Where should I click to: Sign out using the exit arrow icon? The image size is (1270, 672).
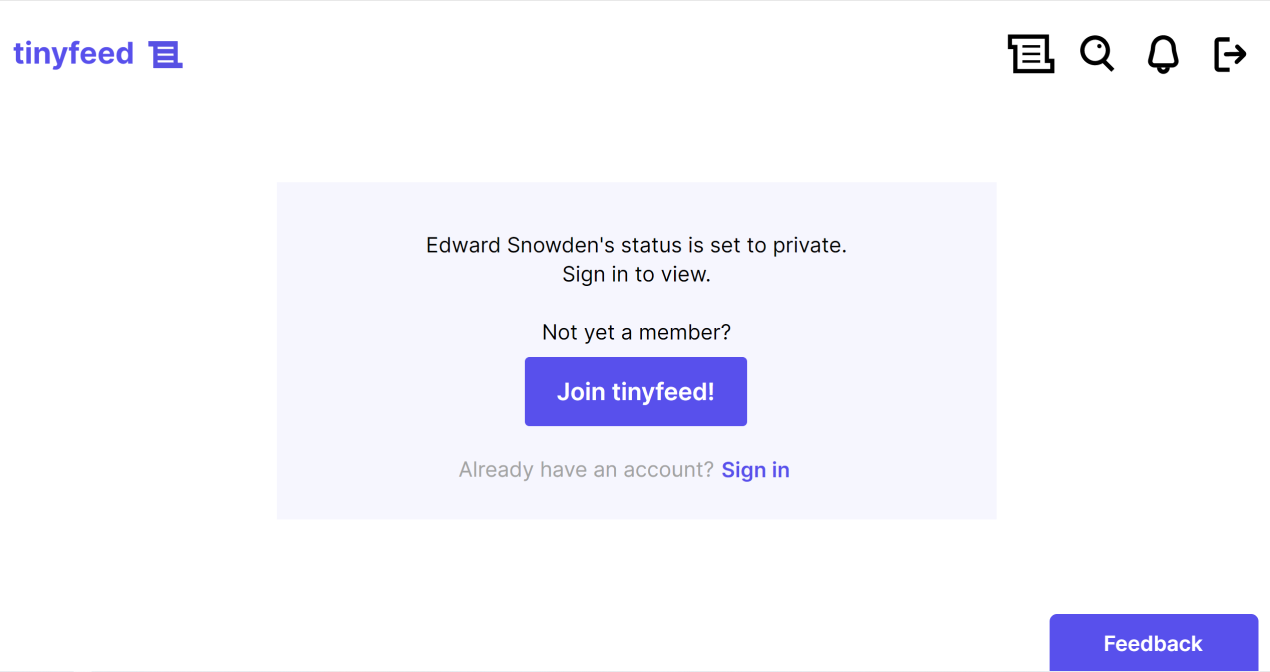[x=1229, y=54]
